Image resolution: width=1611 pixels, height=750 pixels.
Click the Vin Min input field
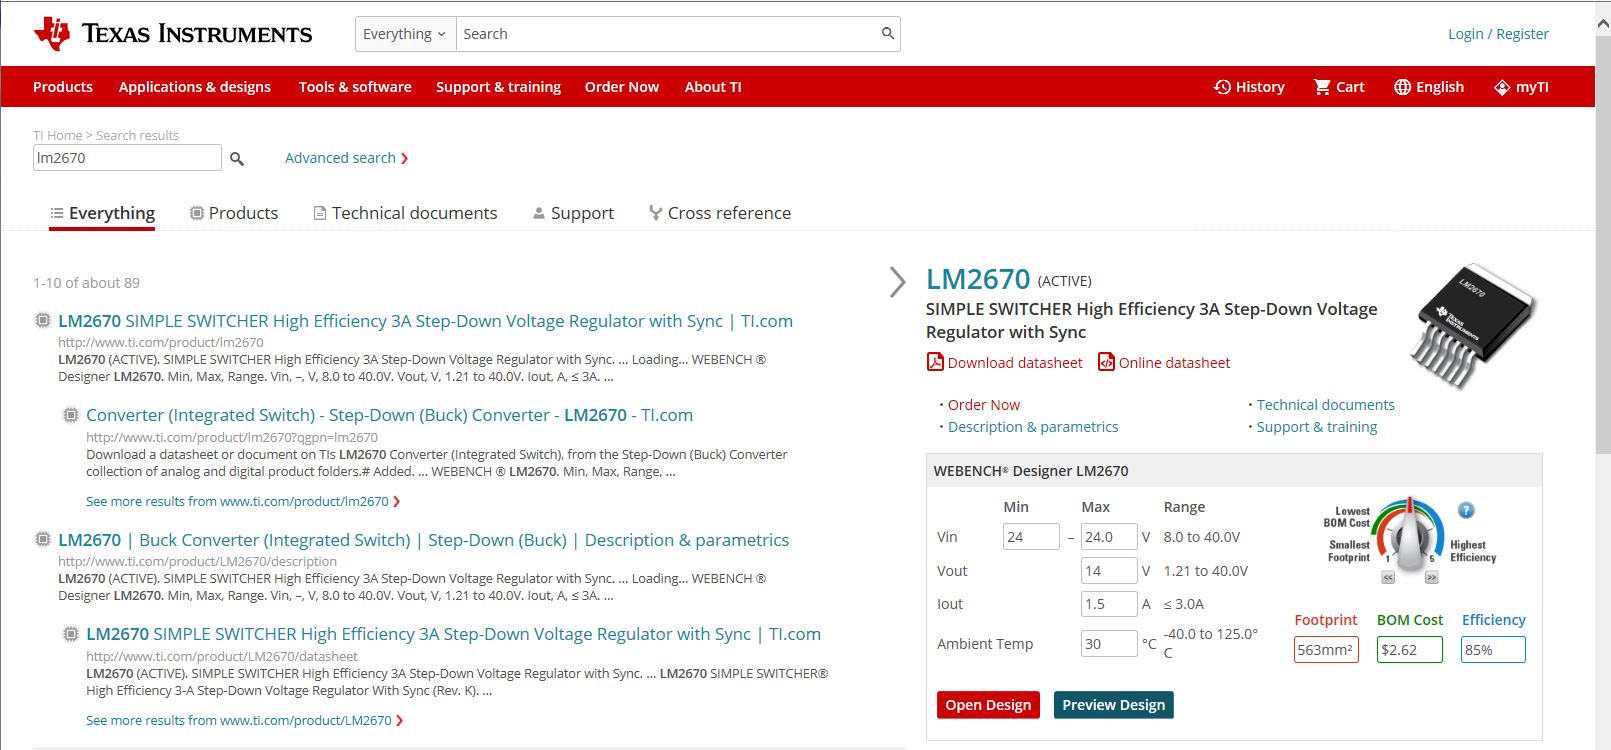(x=1031, y=537)
